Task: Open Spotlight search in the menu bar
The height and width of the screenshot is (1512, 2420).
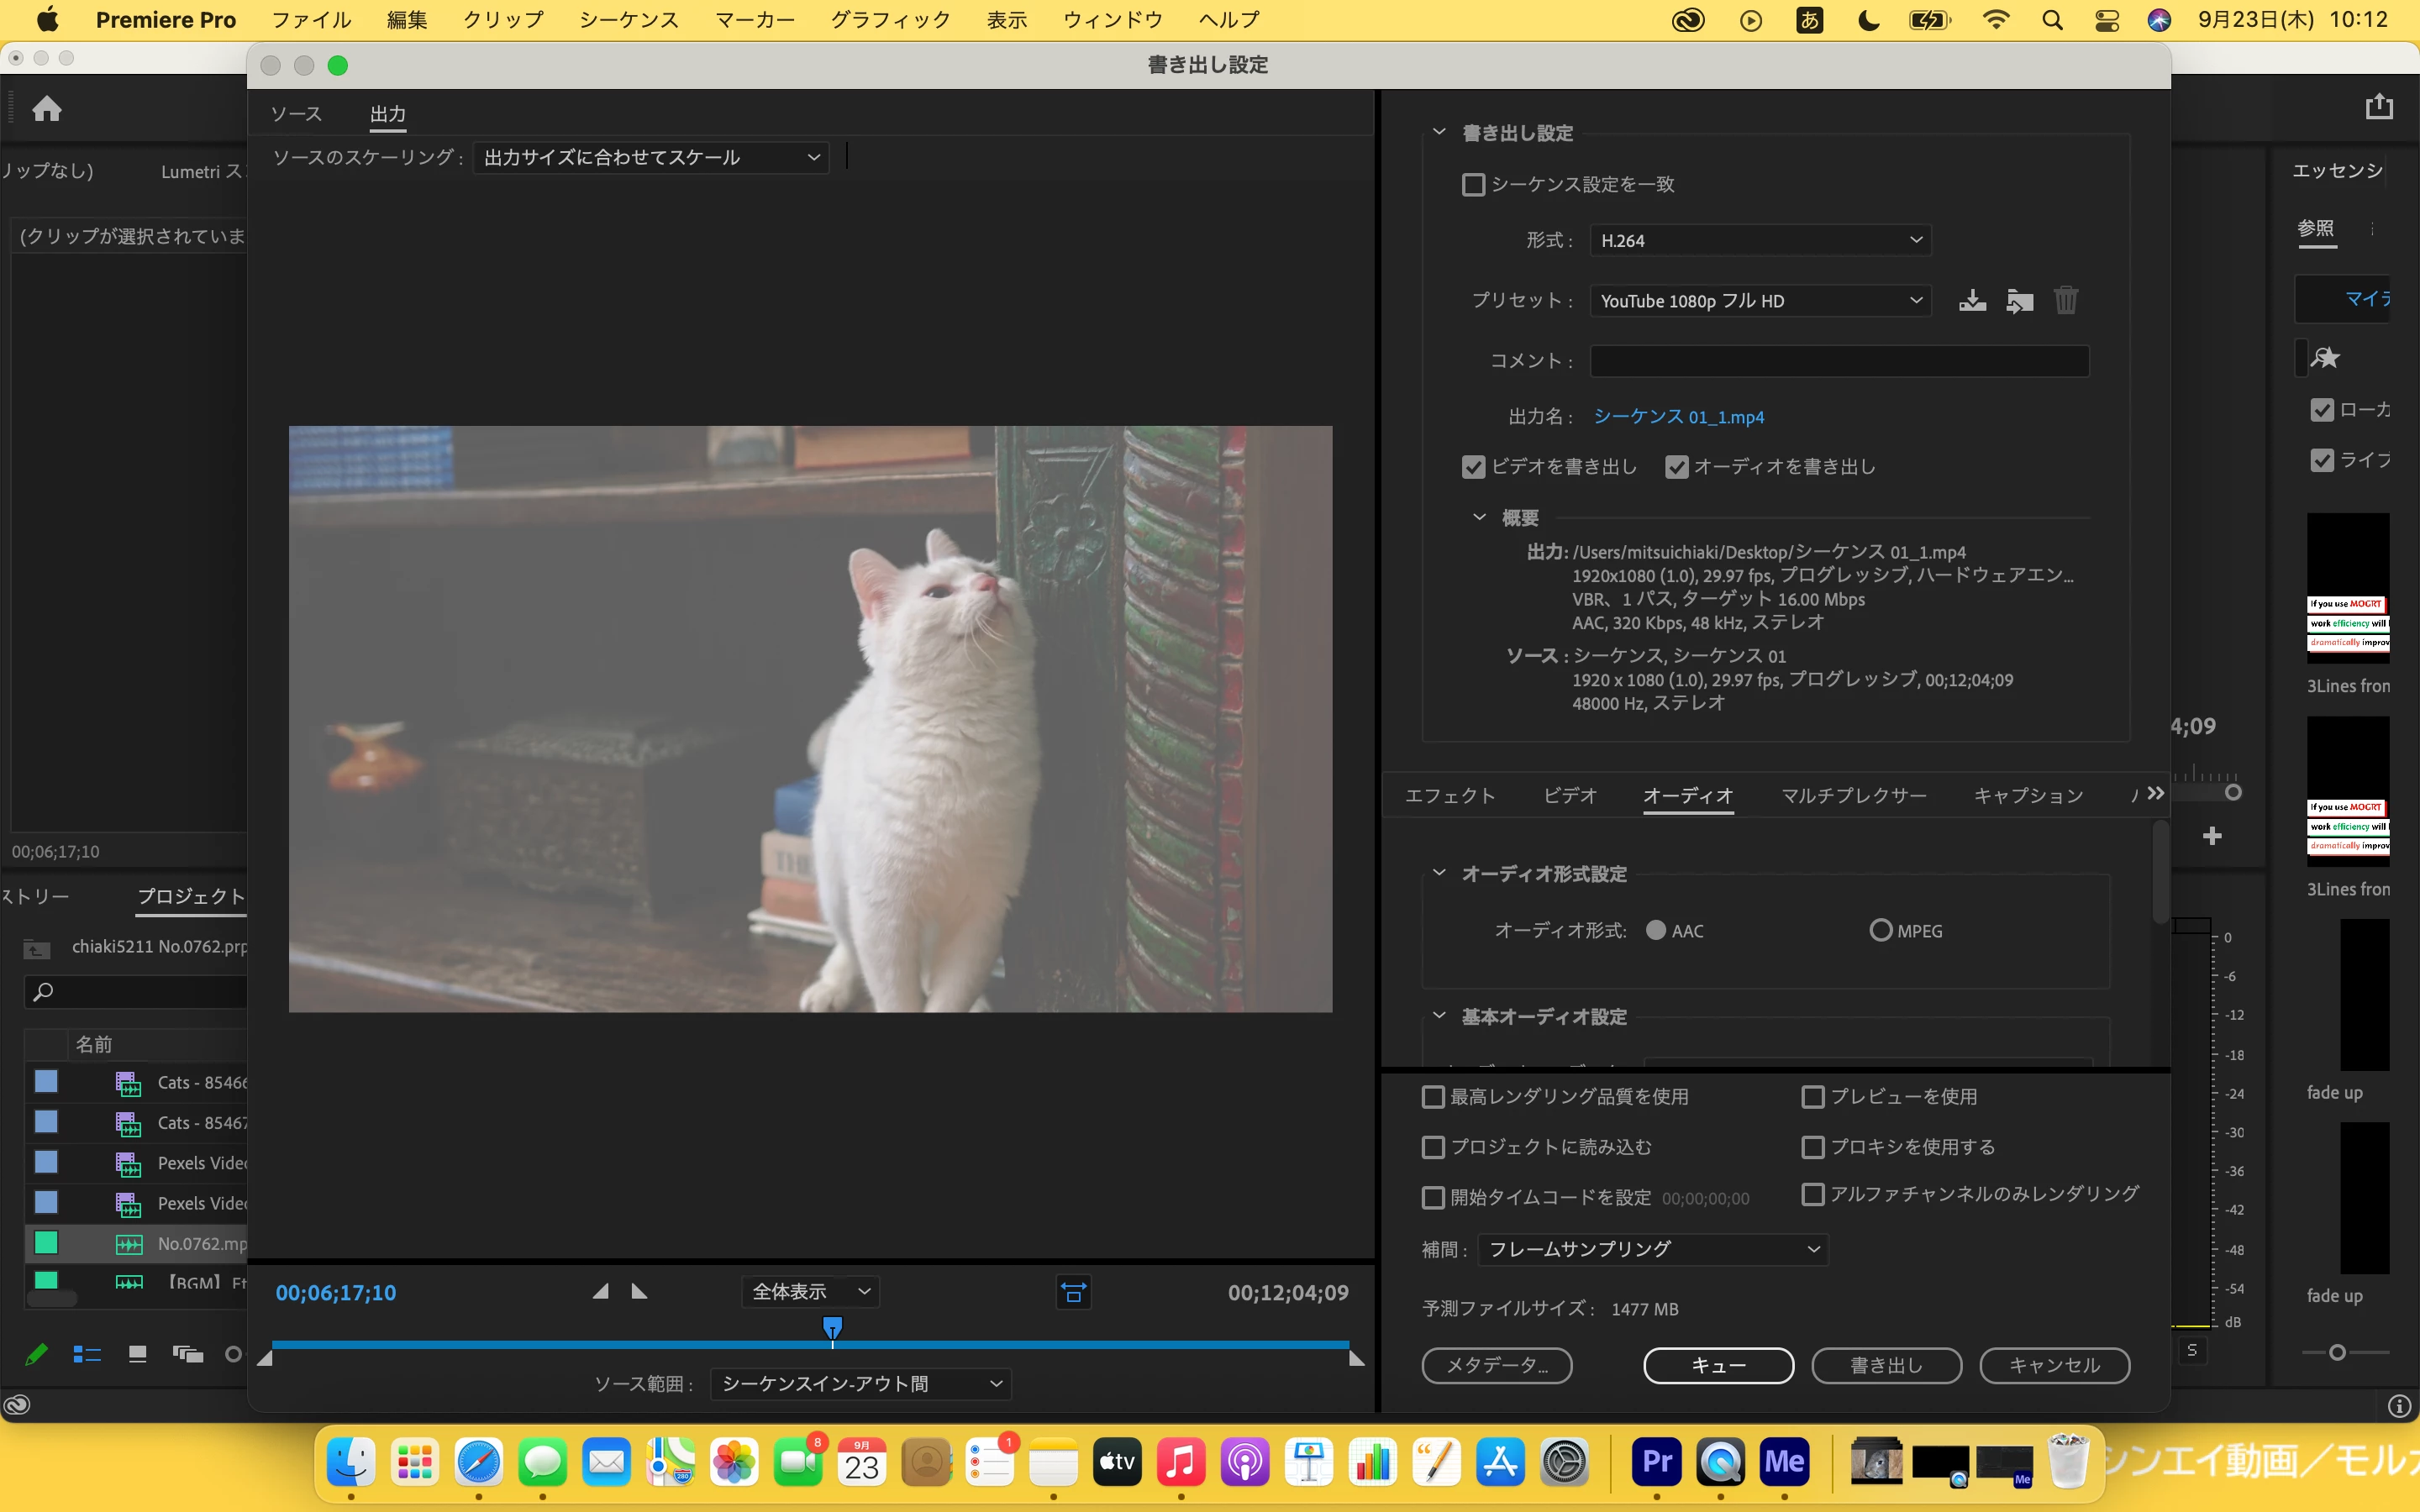Action: click(x=2052, y=20)
